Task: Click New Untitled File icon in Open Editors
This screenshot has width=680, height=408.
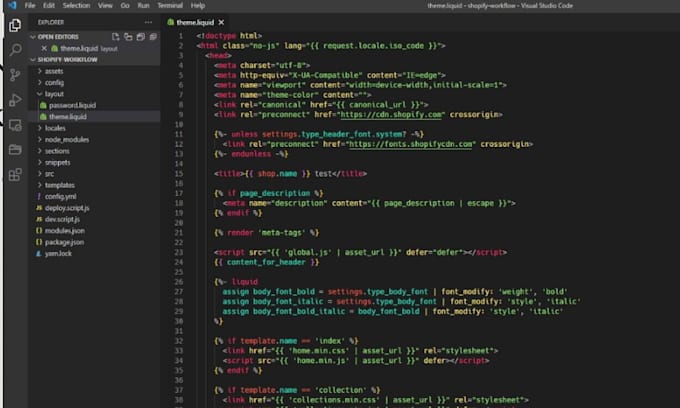Action: pyautogui.click(x=115, y=37)
